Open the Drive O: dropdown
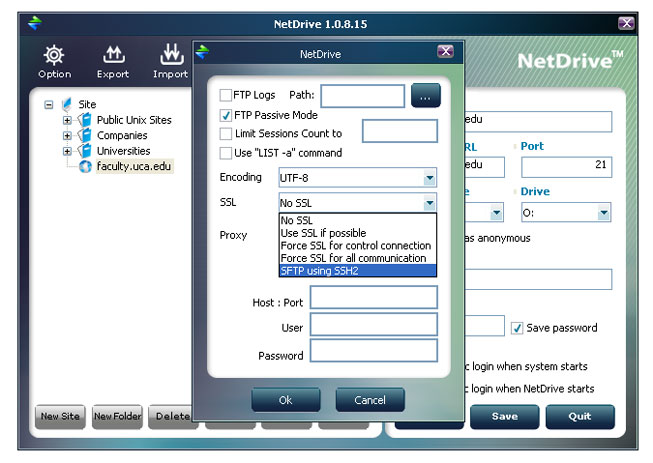The width and height of the screenshot is (653, 463). click(566, 213)
